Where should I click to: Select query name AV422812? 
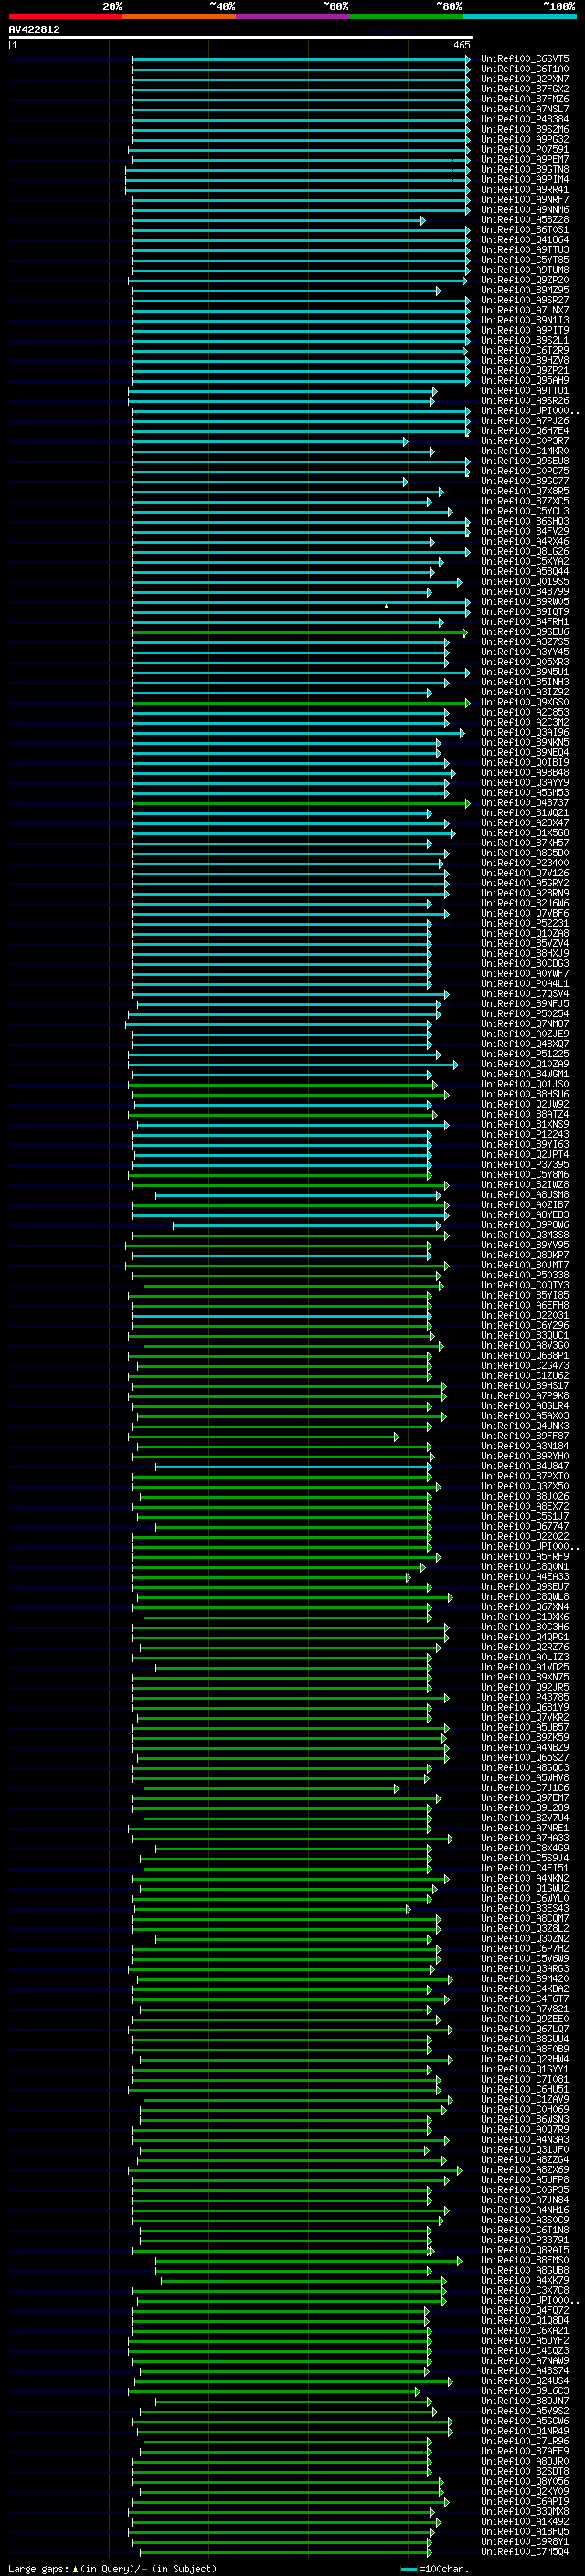(34, 29)
